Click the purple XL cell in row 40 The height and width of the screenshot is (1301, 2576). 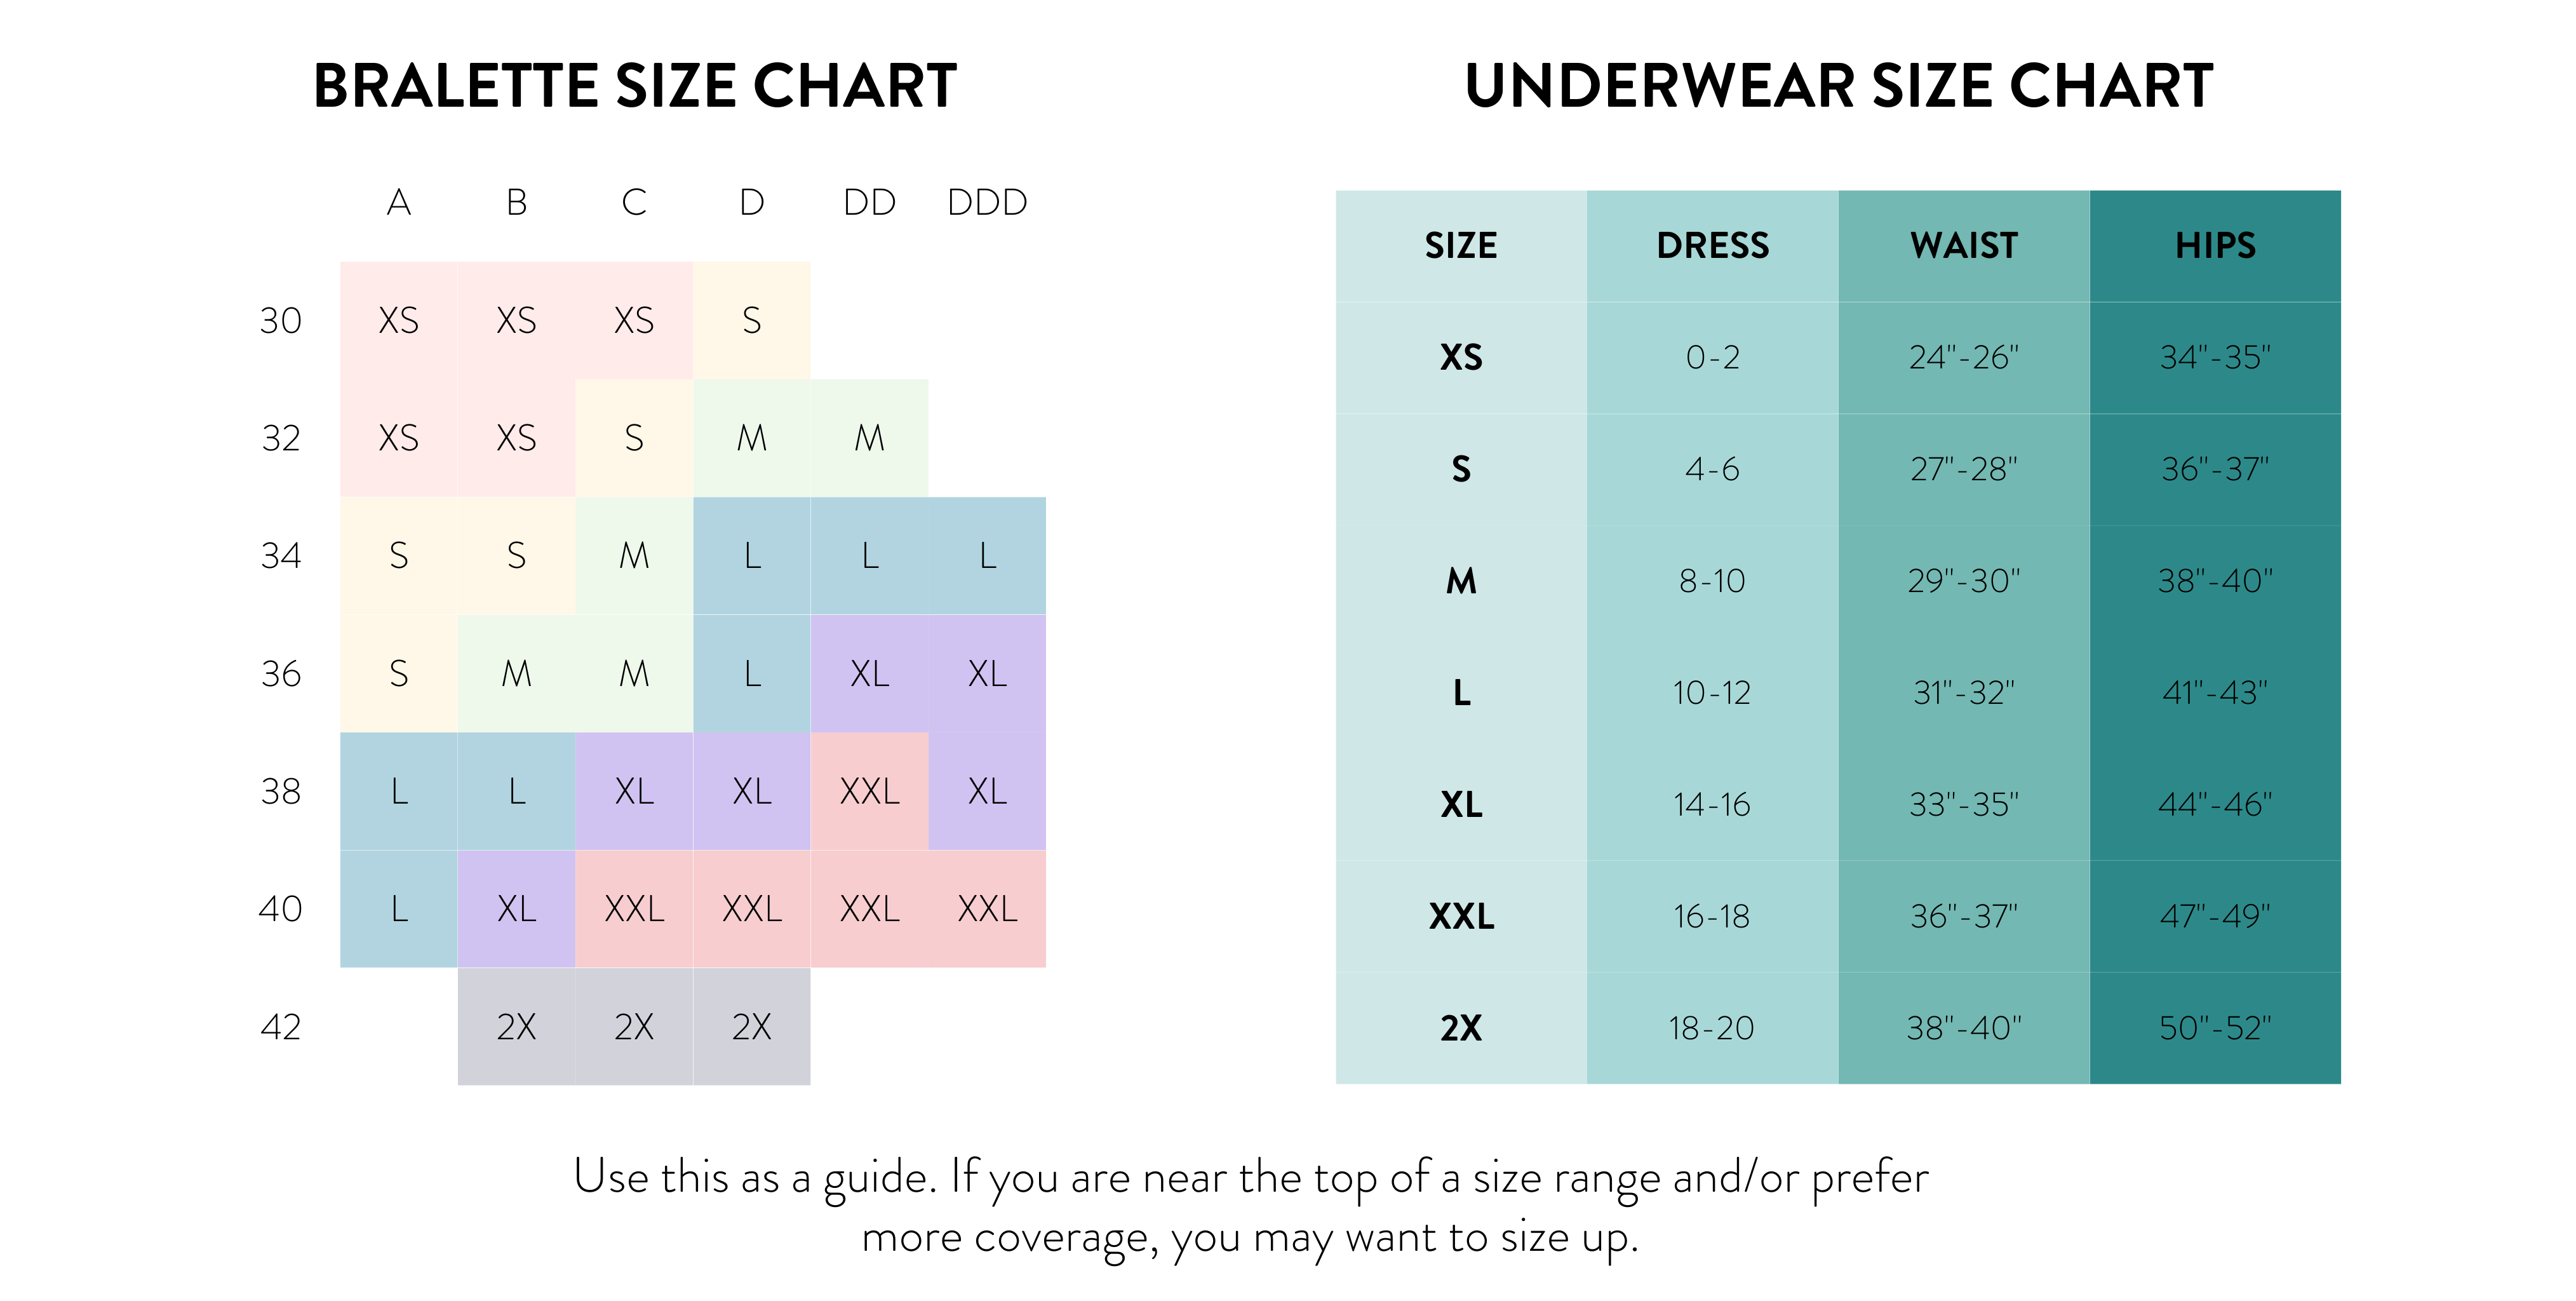[516, 909]
